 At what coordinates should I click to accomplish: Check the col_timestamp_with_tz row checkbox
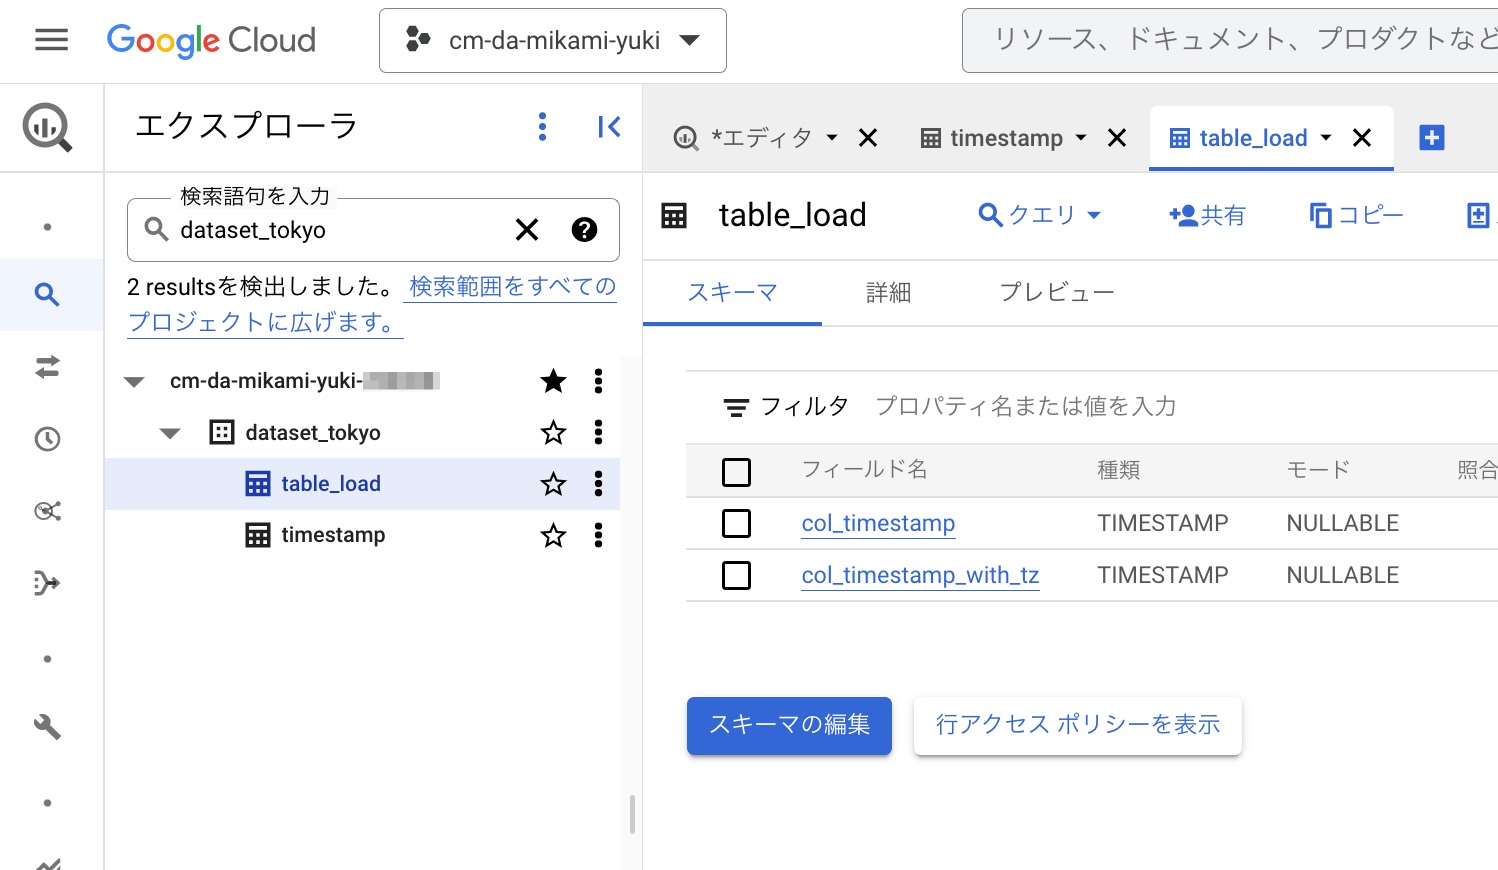tap(737, 575)
